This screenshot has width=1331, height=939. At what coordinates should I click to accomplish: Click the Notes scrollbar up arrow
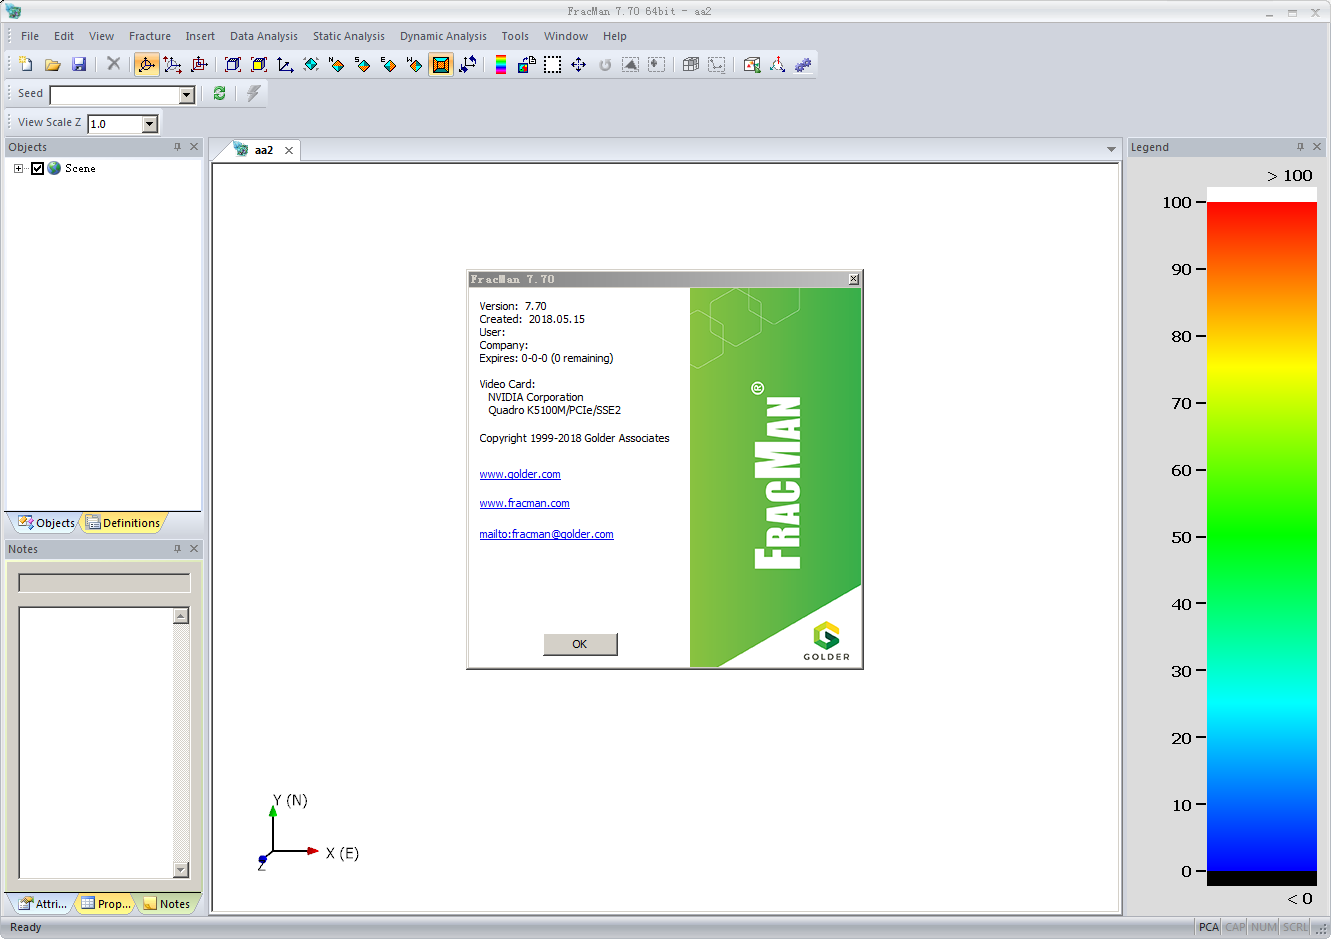point(181,616)
